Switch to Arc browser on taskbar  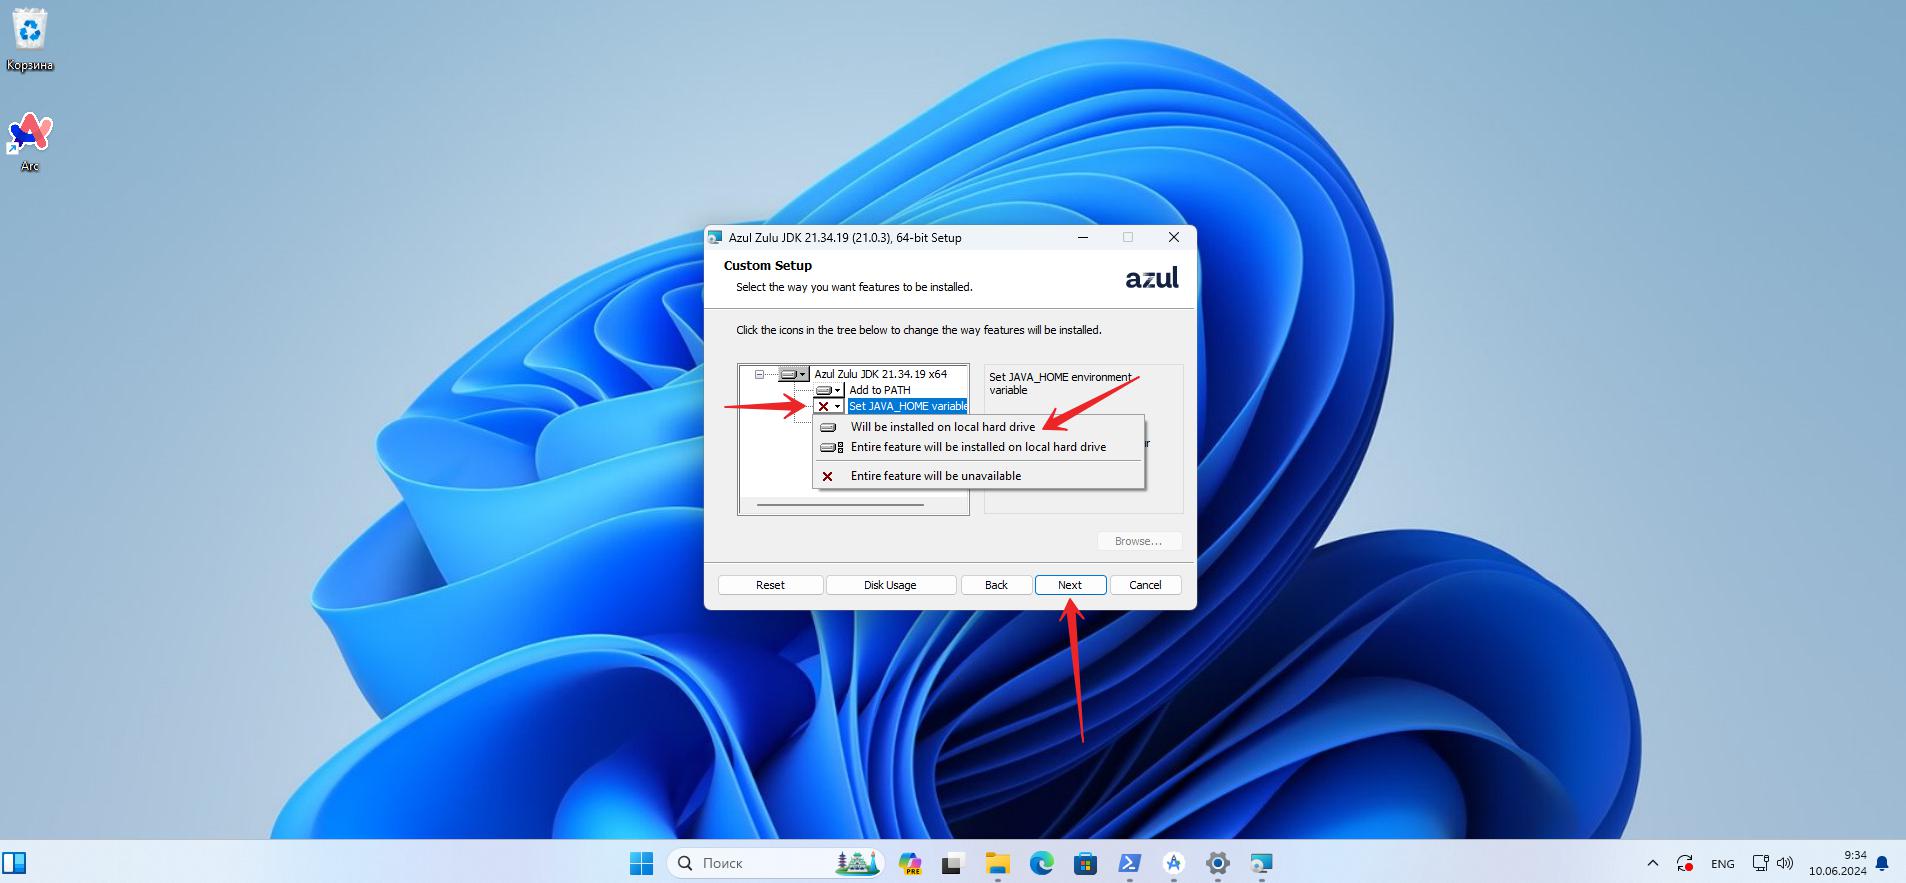(1173, 863)
